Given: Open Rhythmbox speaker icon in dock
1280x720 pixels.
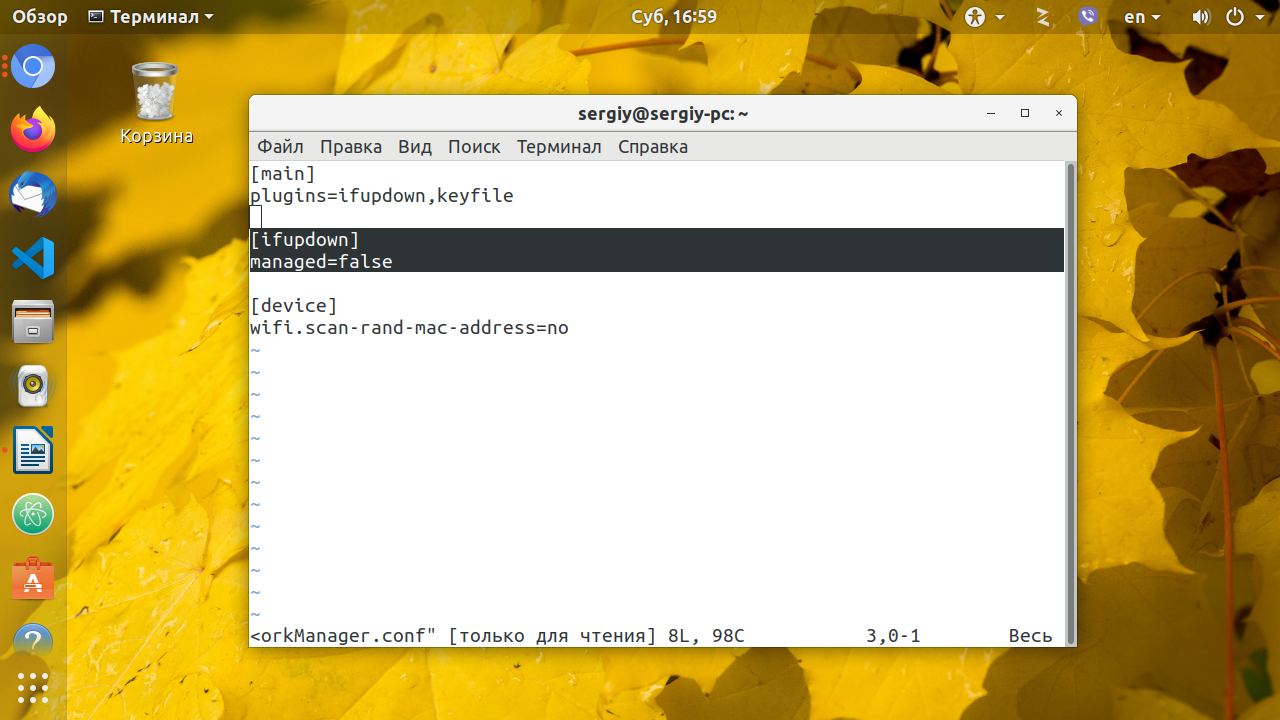Looking at the screenshot, I should point(33,386).
